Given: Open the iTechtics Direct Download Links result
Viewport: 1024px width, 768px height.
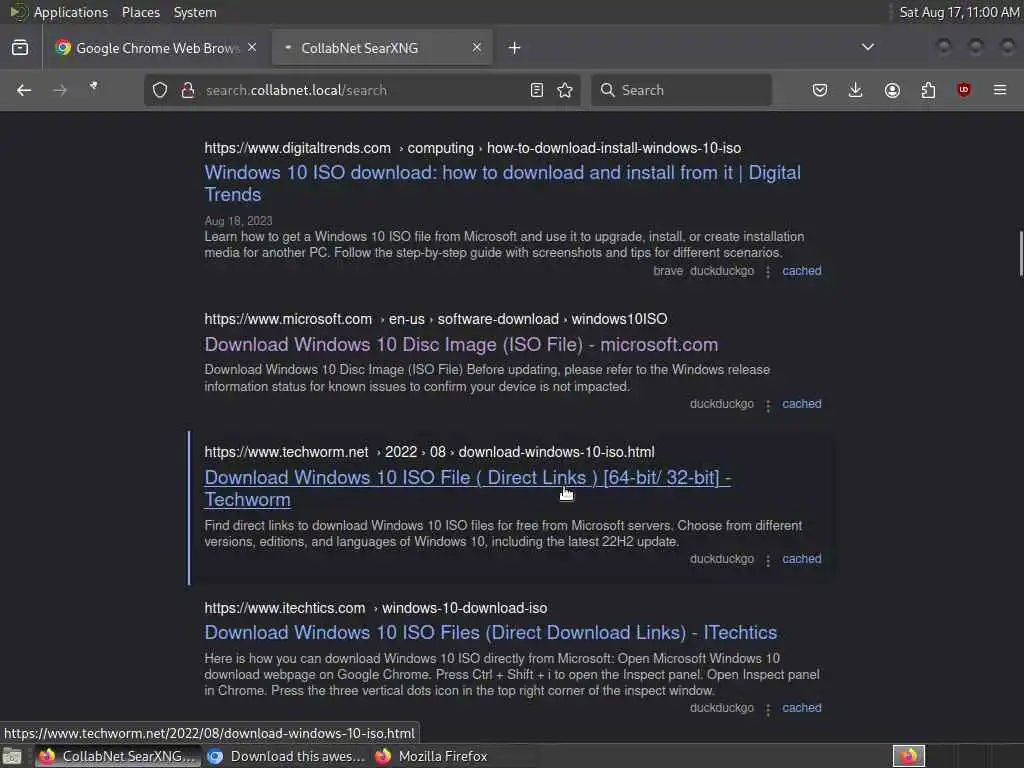Looking at the screenshot, I should coord(490,633).
